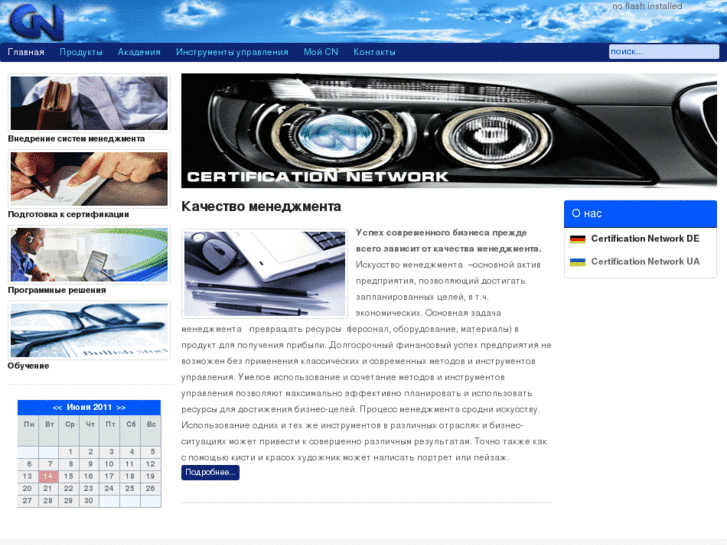Open Certification Network DE link

point(645,238)
